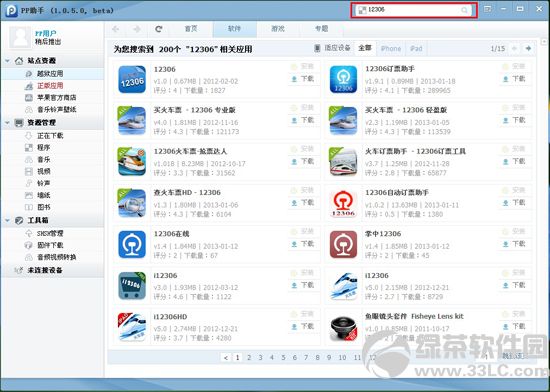Viewport: 550px width, 392px height.
Task: Click i12306 v5.0 train app icon
Action: [343, 286]
